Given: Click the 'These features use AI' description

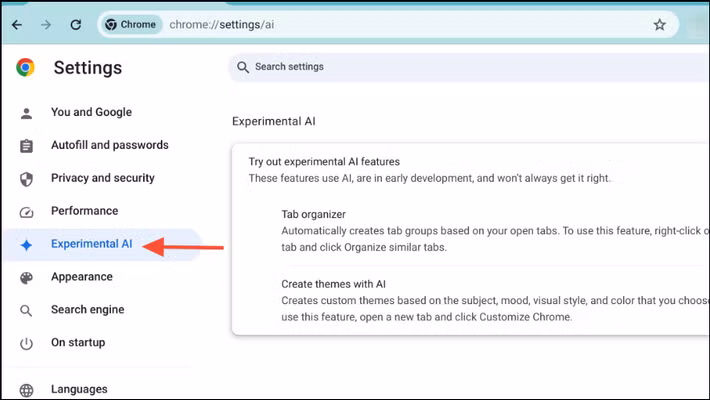Looking at the screenshot, I should coord(430,178).
